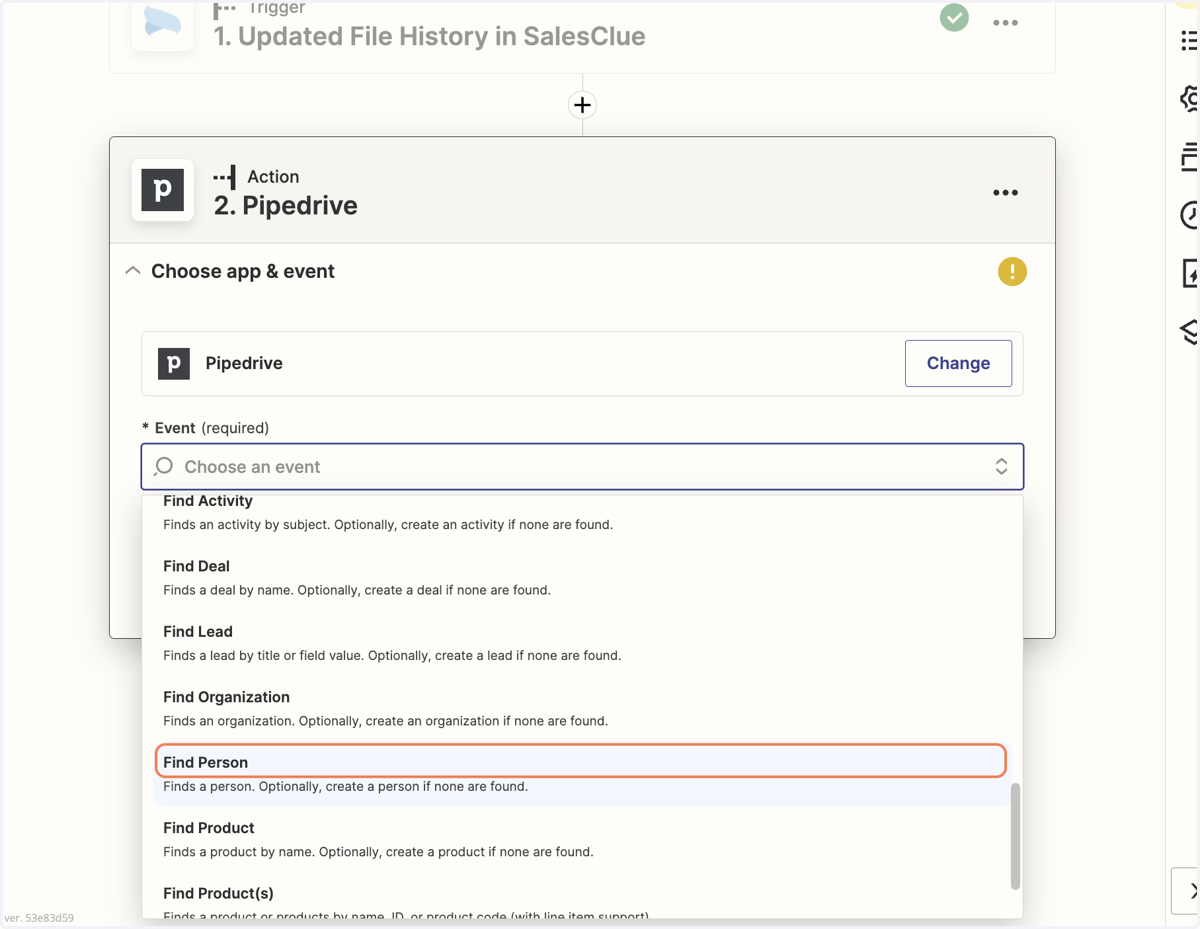Image resolution: width=1200 pixels, height=929 pixels.
Task: Click the event list scrollbar thumb
Action: point(1015,836)
